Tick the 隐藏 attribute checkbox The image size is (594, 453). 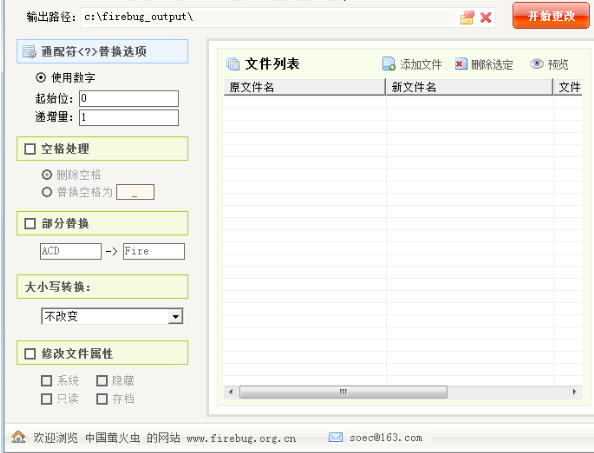[x=102, y=381]
